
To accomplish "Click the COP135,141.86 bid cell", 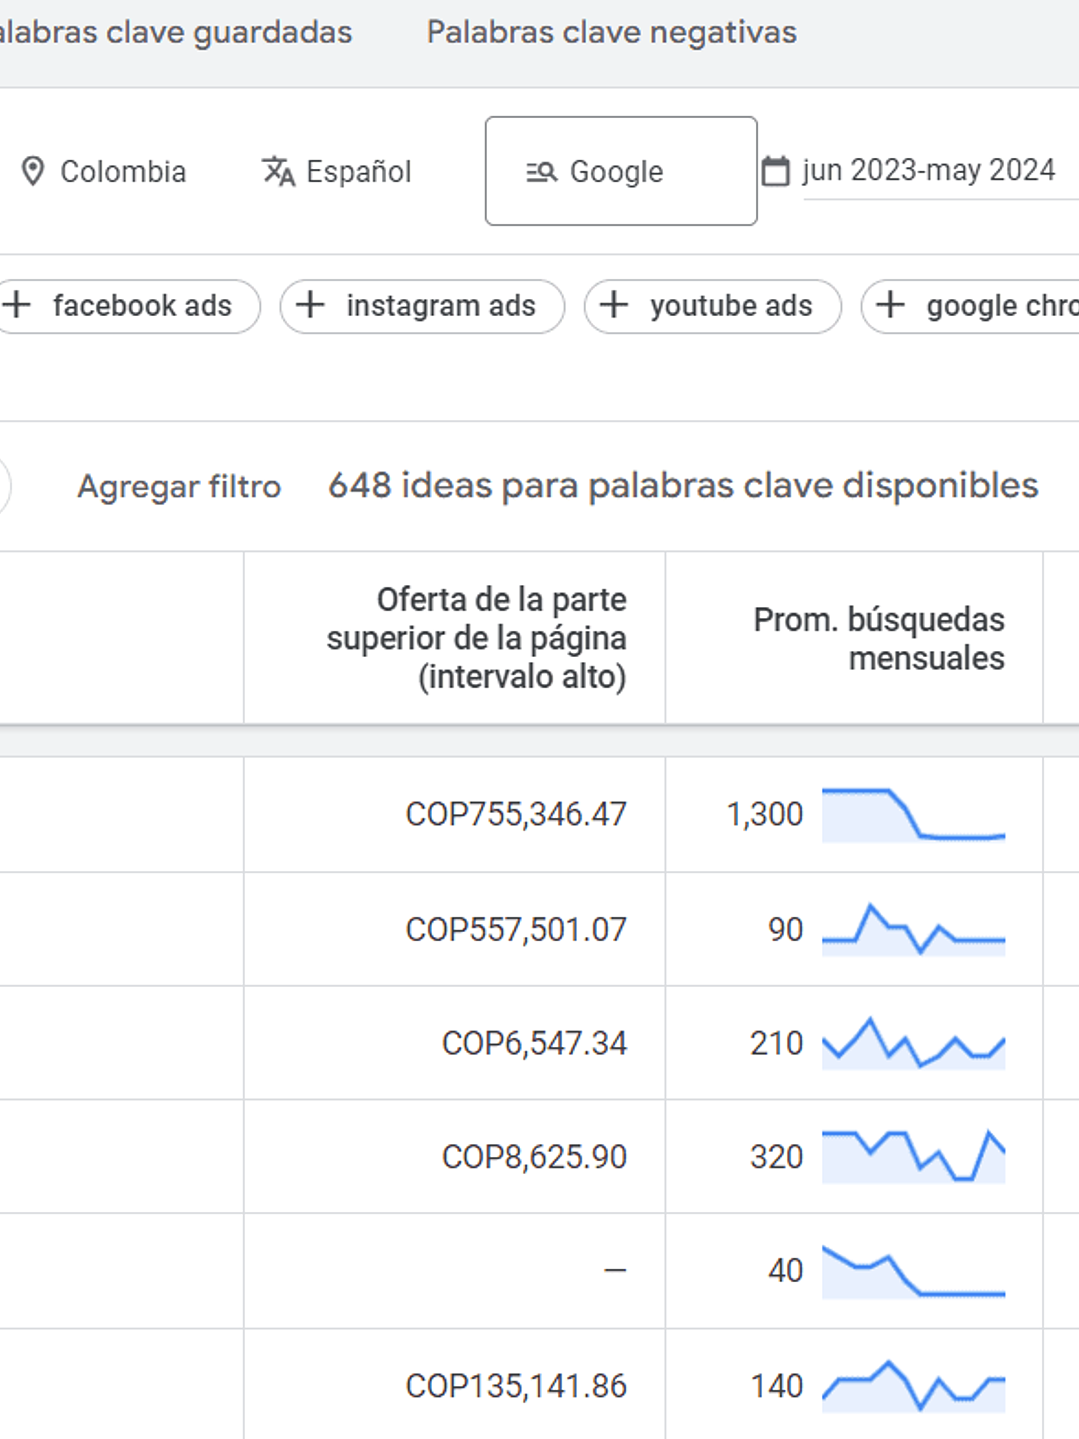I will point(516,1386).
